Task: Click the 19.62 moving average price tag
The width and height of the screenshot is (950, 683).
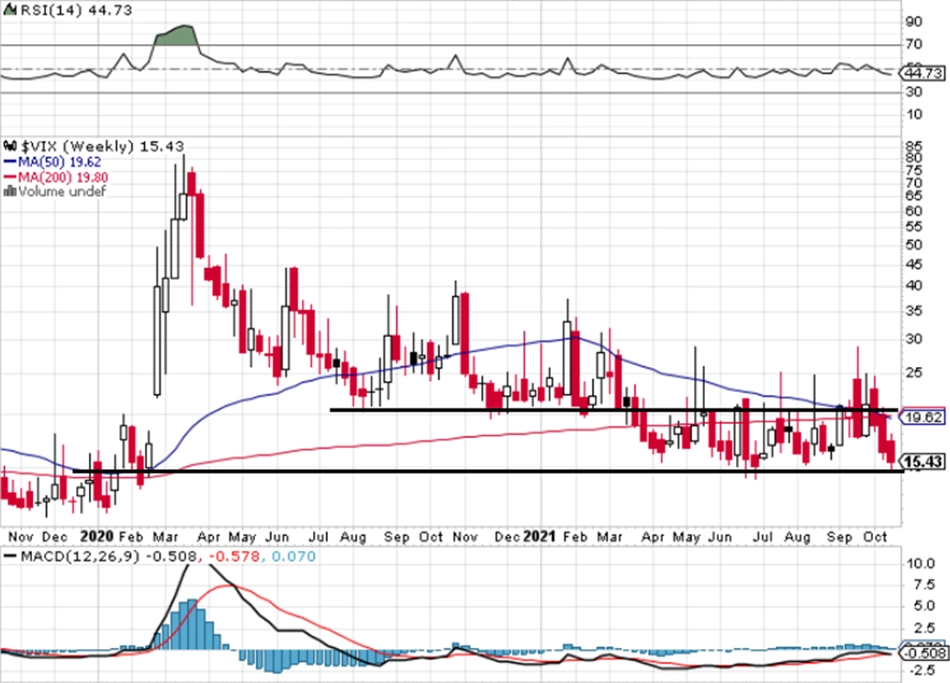Action: point(922,417)
